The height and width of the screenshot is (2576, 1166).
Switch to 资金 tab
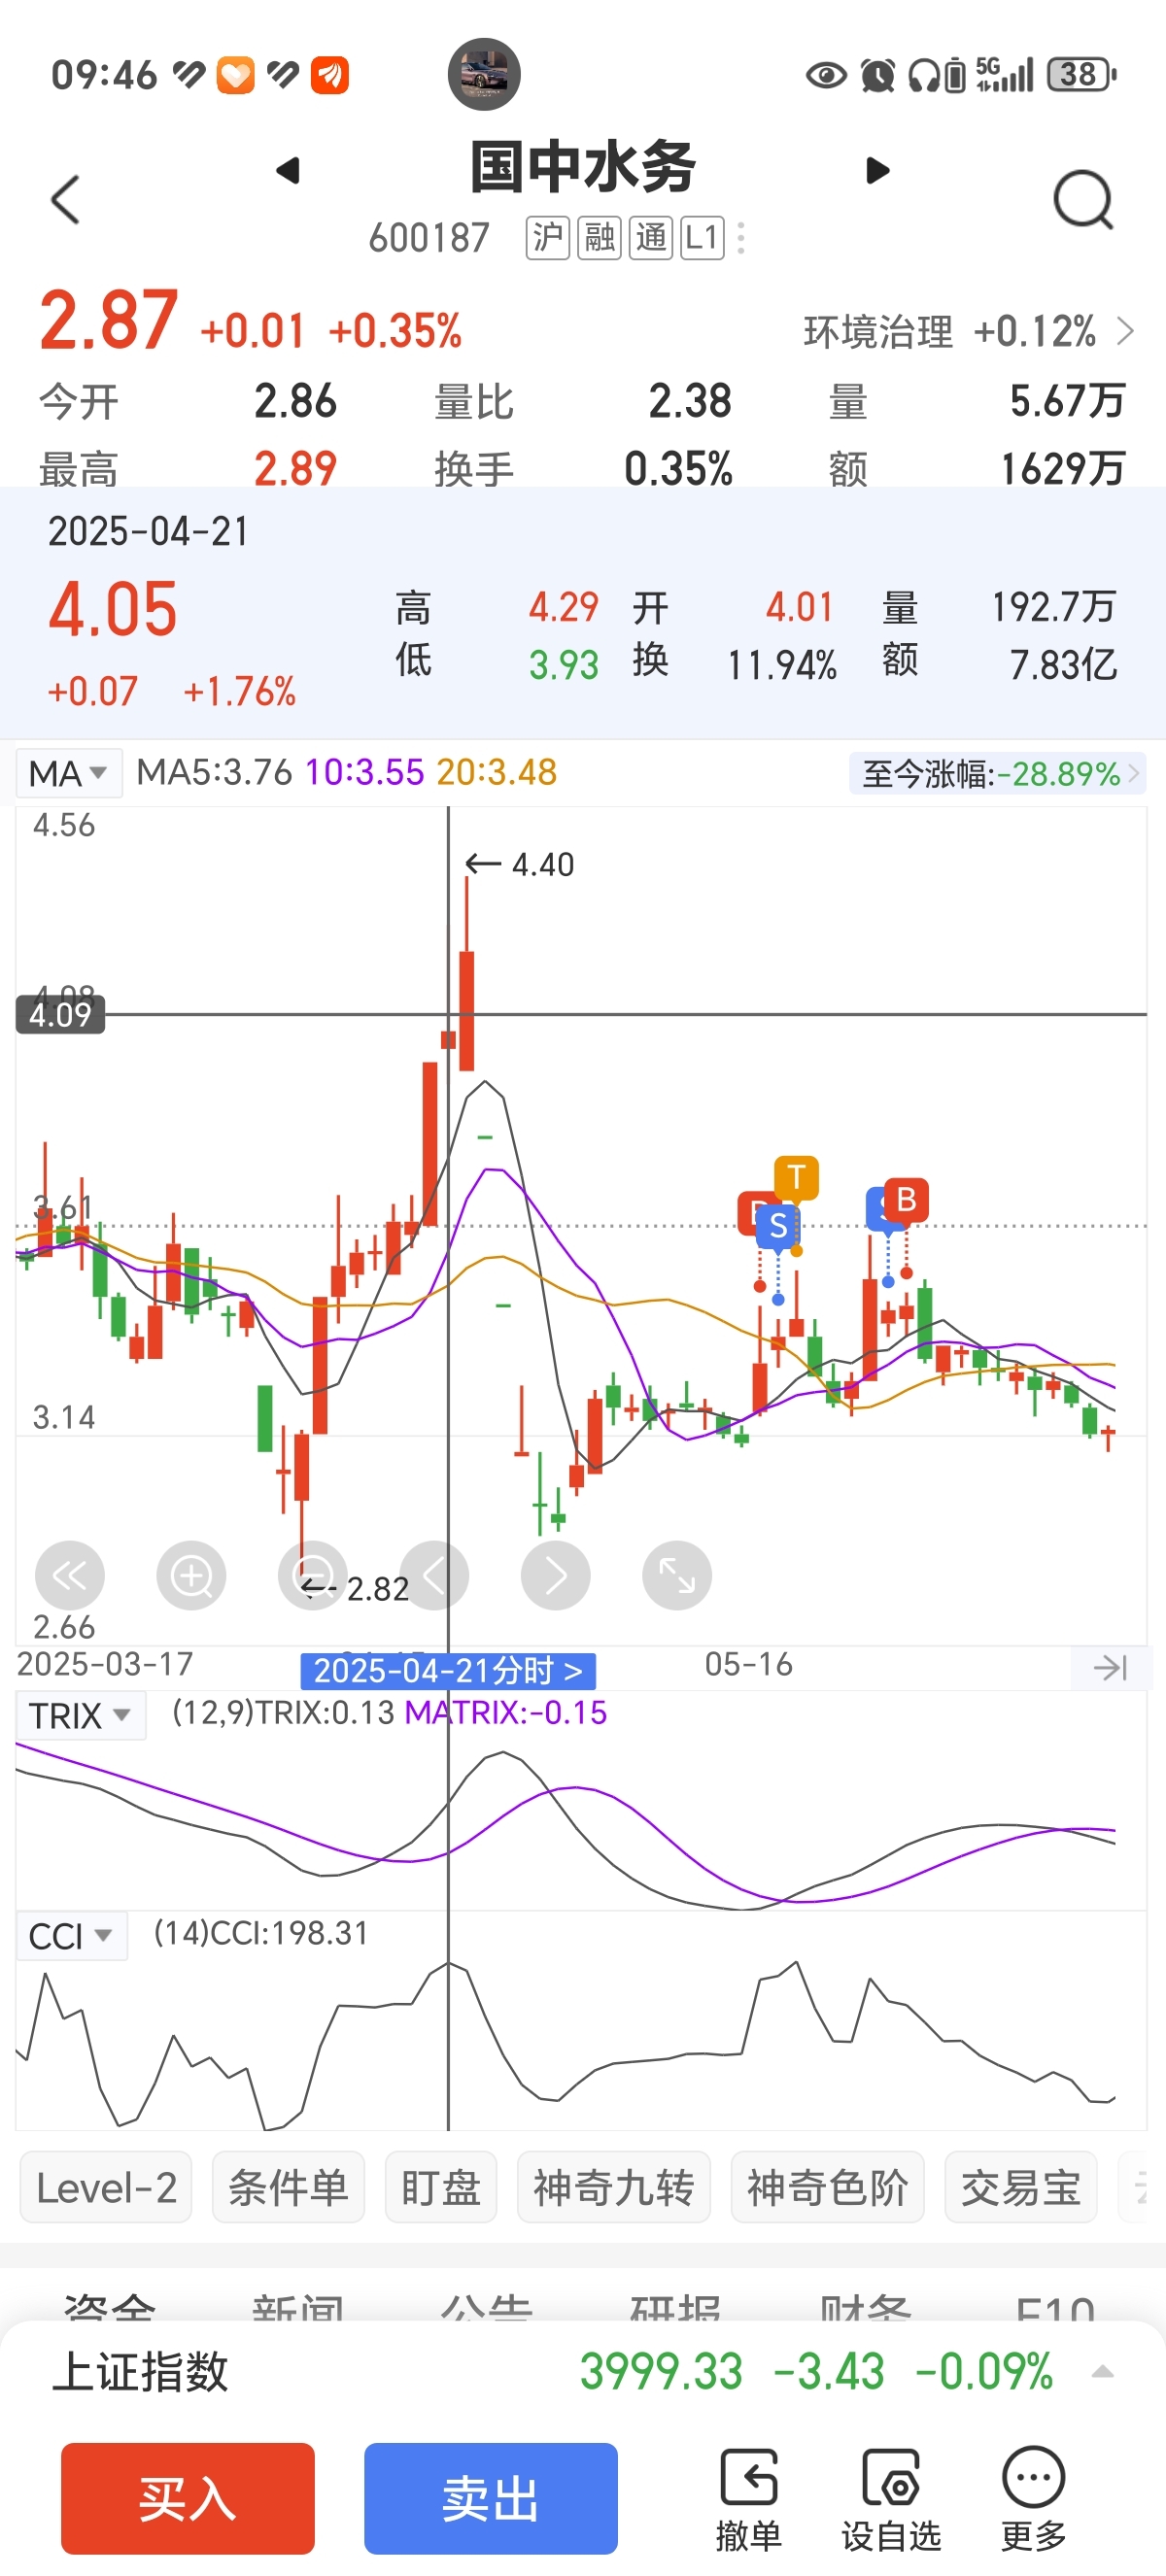109,2307
